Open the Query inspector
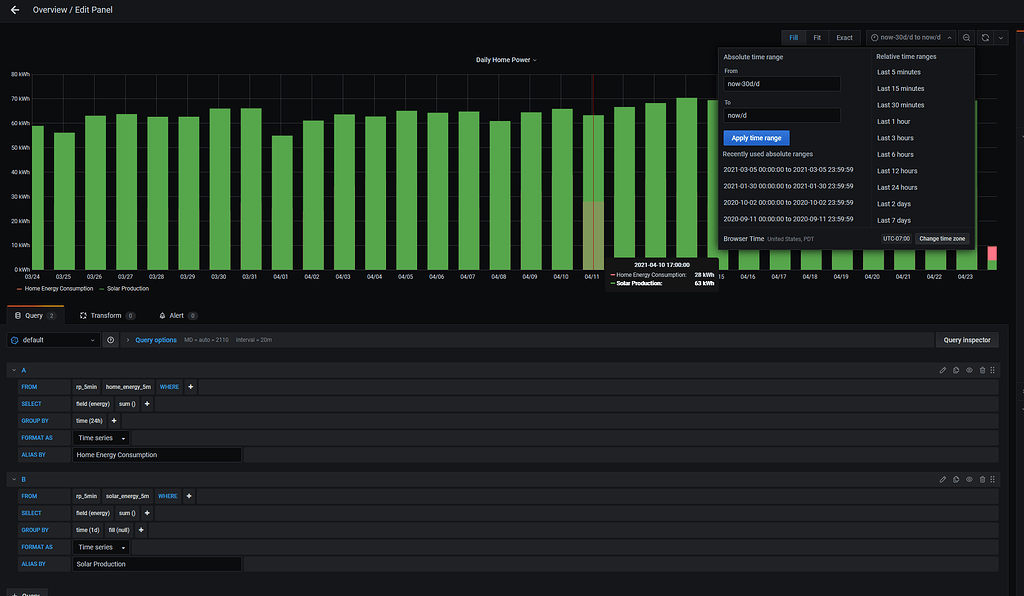The width and height of the screenshot is (1024, 596). pos(966,339)
